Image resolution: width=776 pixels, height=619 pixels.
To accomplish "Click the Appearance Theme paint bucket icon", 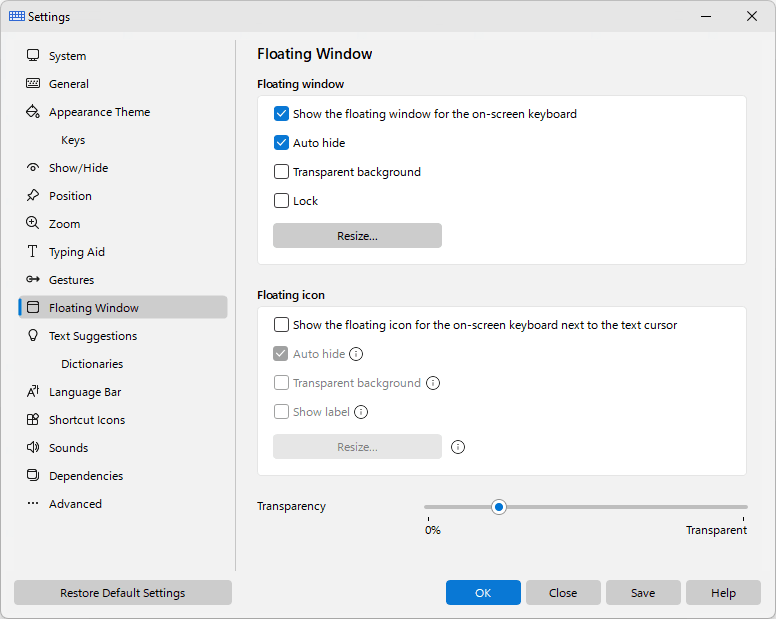I will point(33,111).
